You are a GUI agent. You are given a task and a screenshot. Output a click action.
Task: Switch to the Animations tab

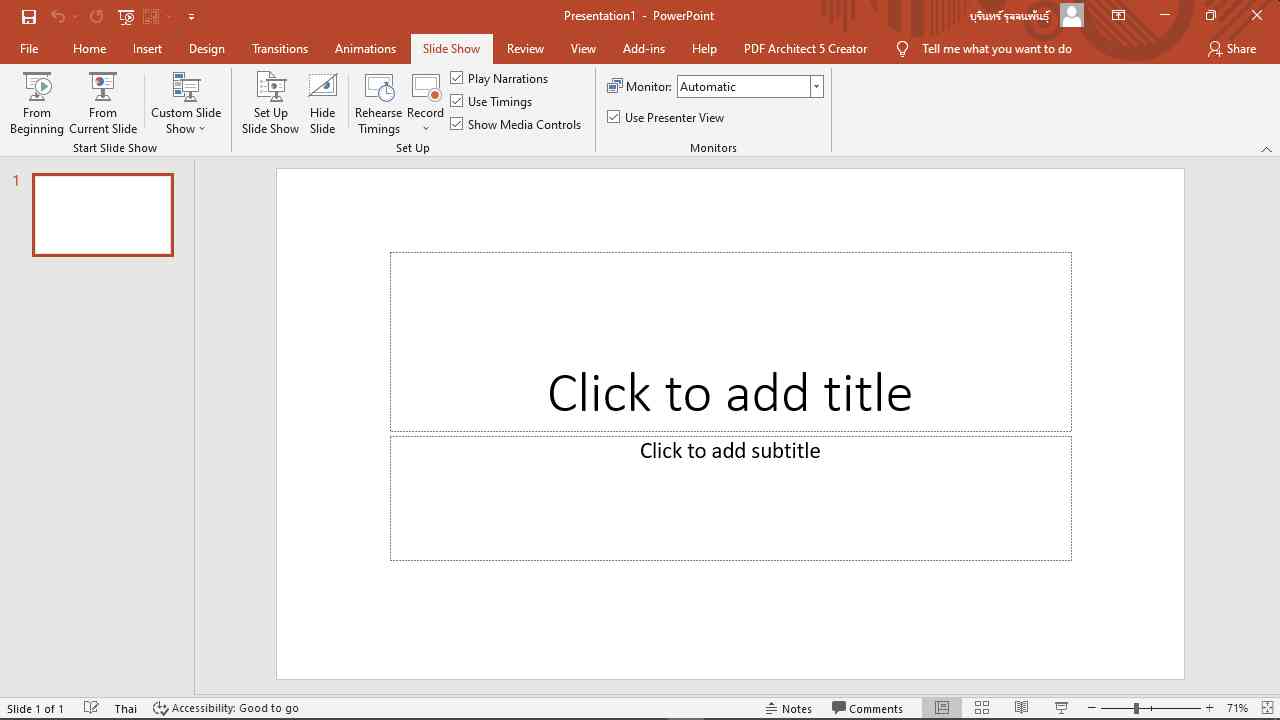365,48
